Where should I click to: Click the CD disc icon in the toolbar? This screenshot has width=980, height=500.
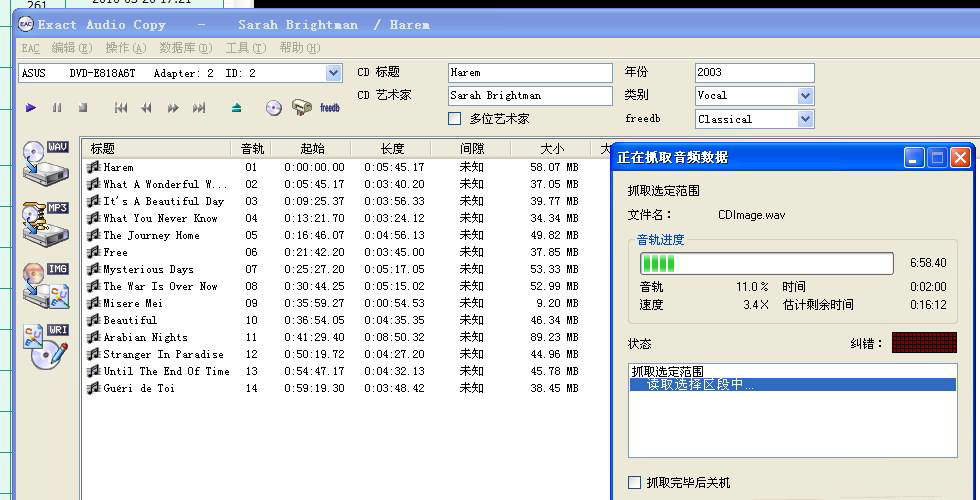point(274,108)
